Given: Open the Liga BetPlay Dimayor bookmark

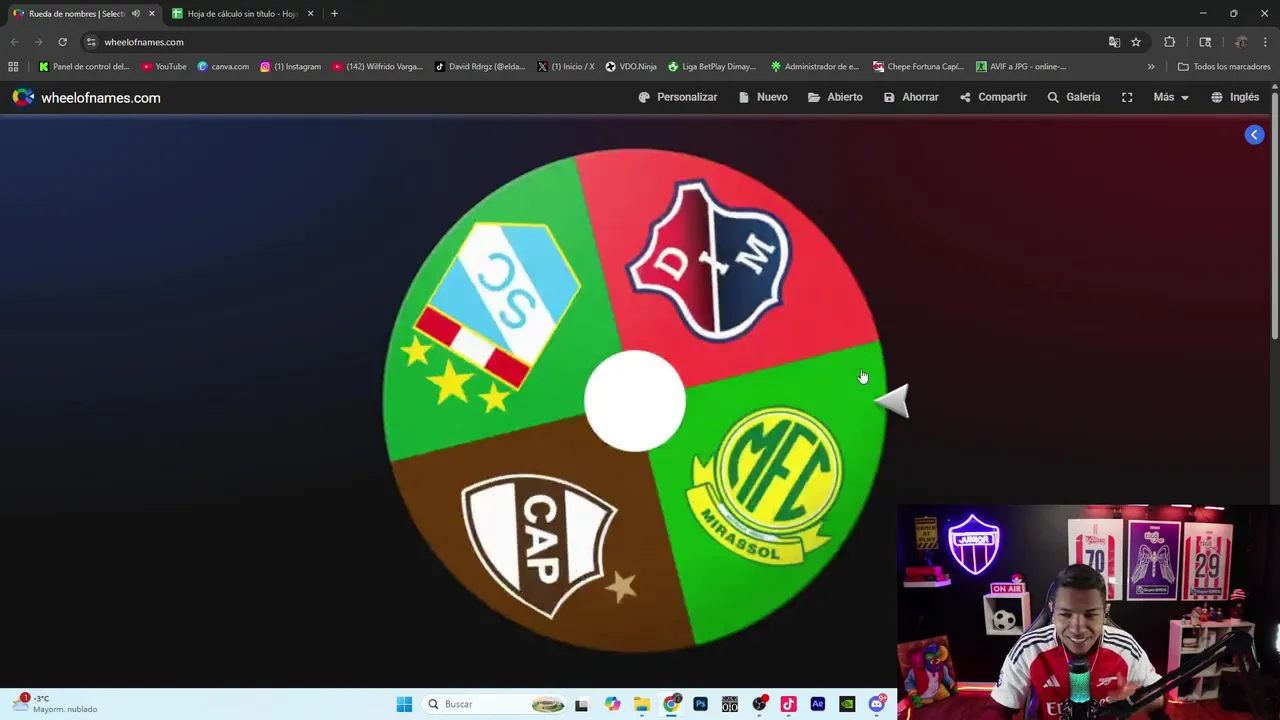Looking at the screenshot, I should coord(712,67).
